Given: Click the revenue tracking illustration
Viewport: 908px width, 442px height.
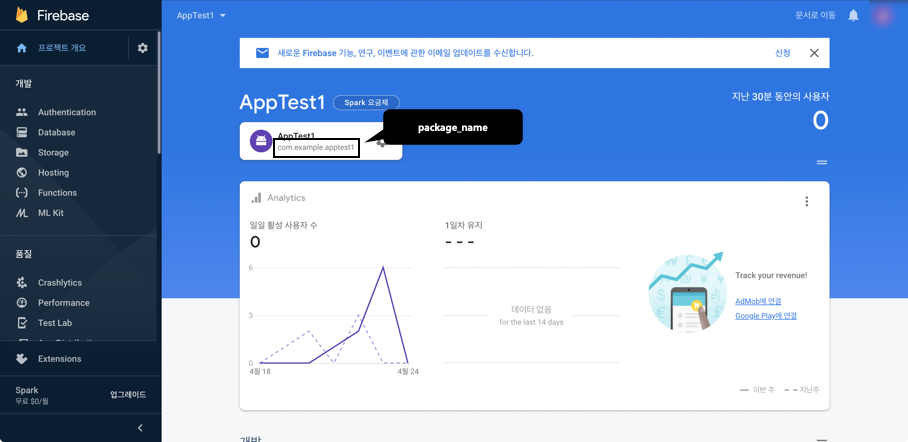Looking at the screenshot, I should pos(687,292).
